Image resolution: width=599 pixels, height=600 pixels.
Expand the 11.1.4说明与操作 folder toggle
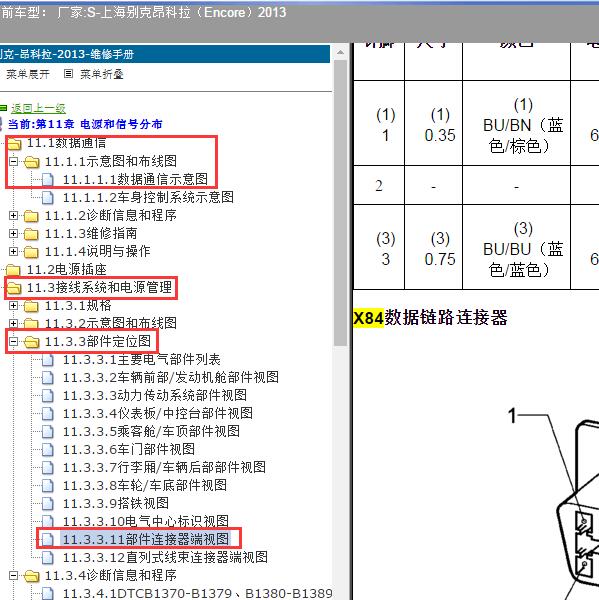coord(13,251)
